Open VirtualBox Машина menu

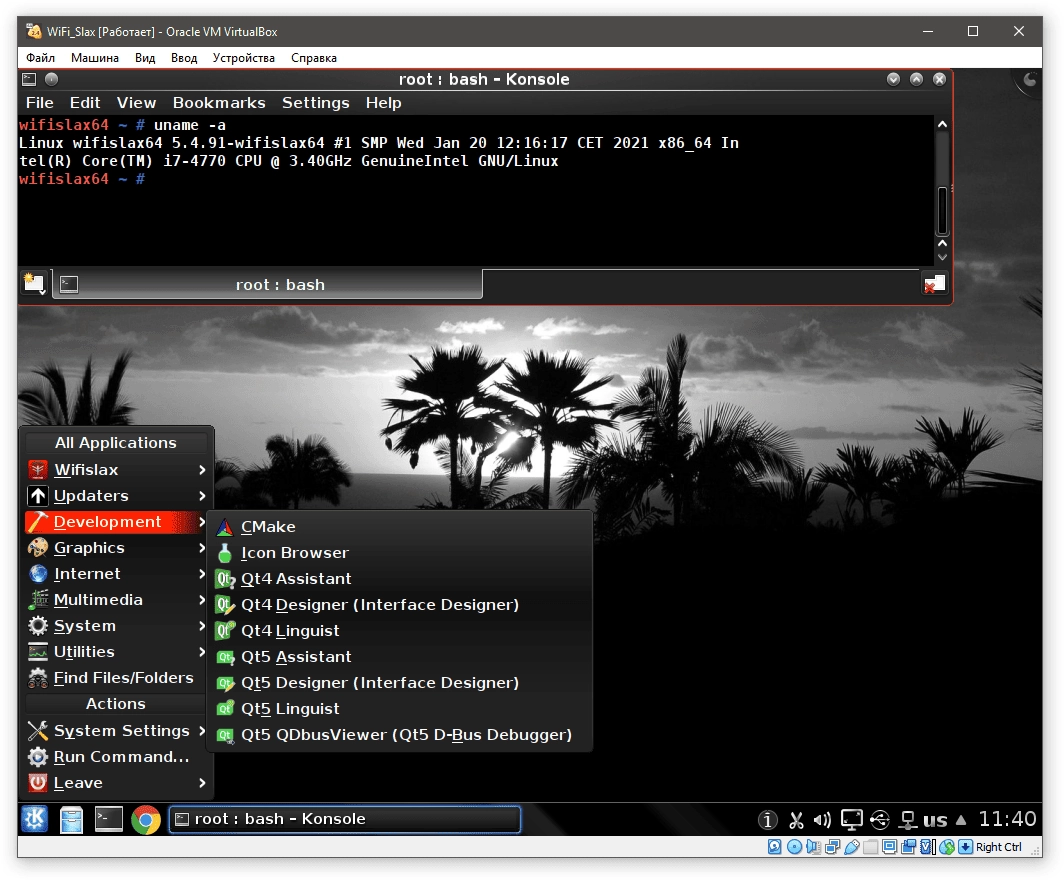[94, 58]
